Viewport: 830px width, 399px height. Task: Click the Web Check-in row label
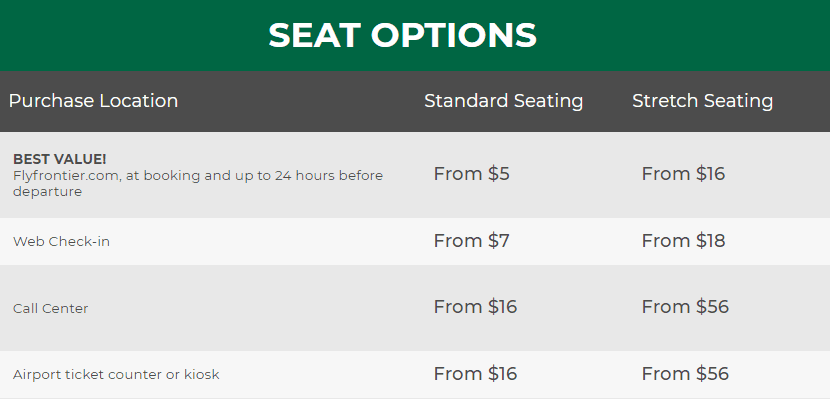point(61,241)
